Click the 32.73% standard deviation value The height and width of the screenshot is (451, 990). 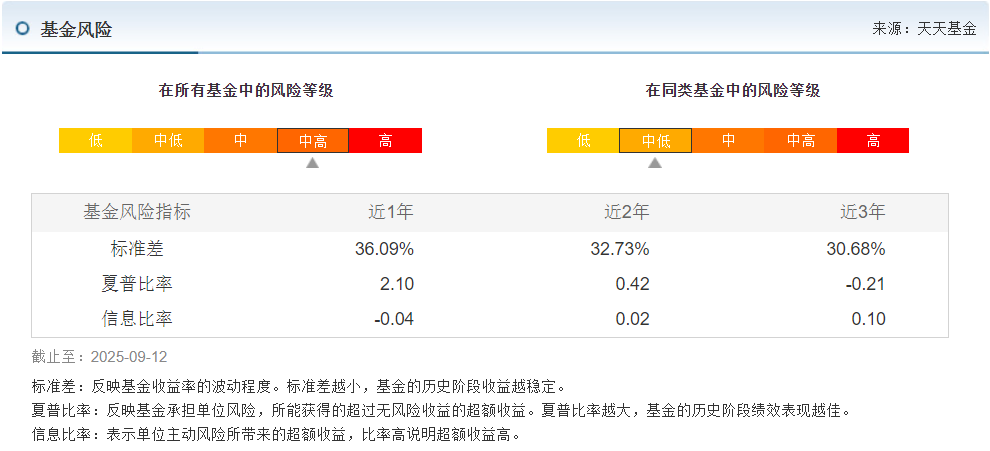[x=620, y=250]
